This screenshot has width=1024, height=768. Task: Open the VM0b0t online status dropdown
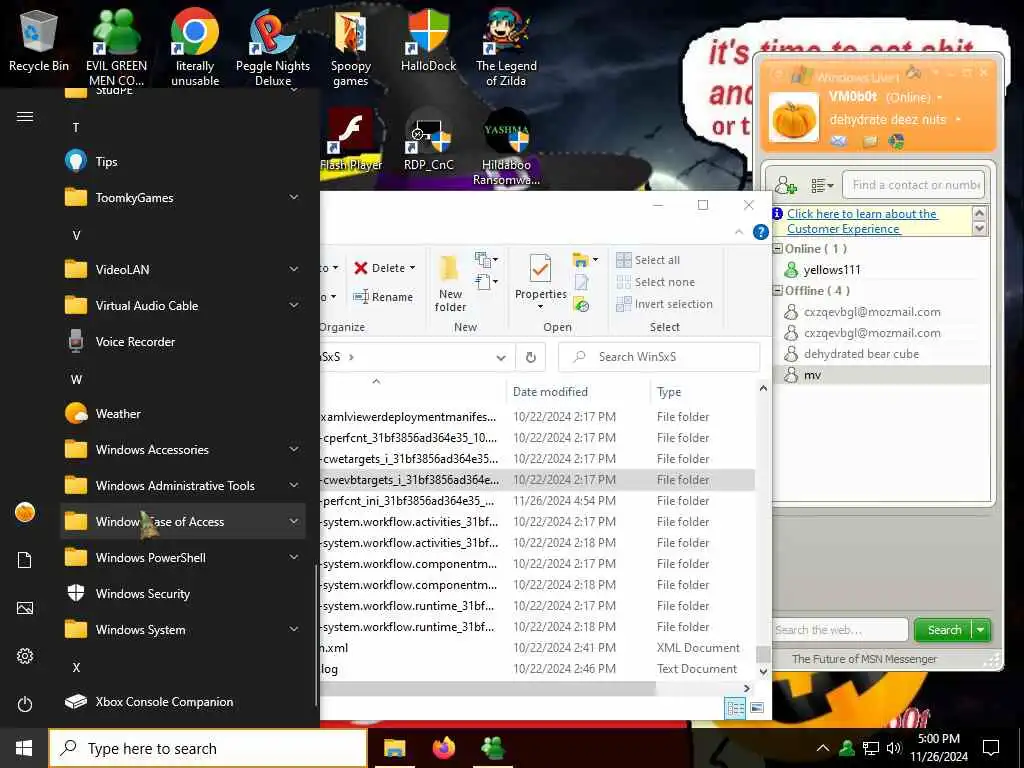click(x=940, y=97)
